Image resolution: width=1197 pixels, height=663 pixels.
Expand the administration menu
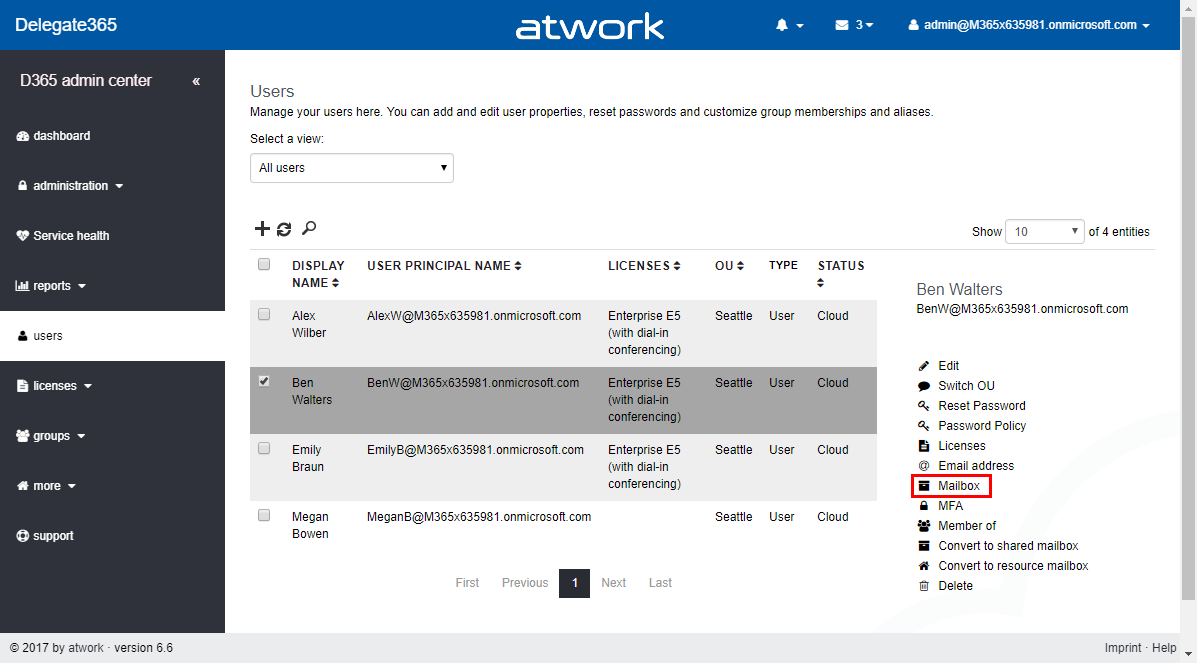69,186
